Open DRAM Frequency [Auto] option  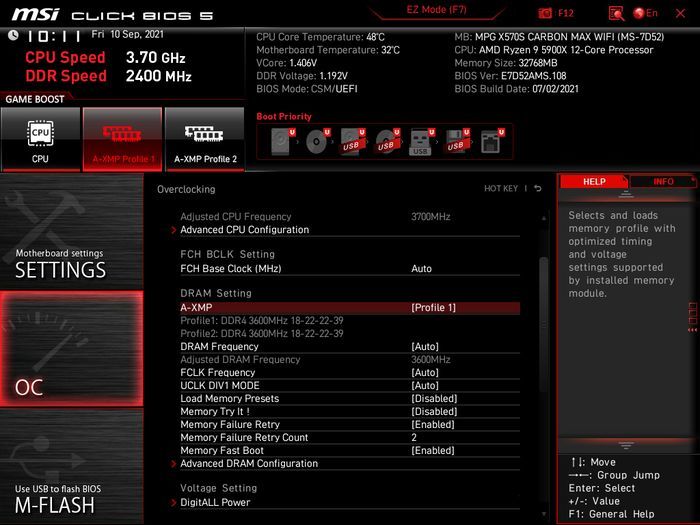(x=350, y=346)
